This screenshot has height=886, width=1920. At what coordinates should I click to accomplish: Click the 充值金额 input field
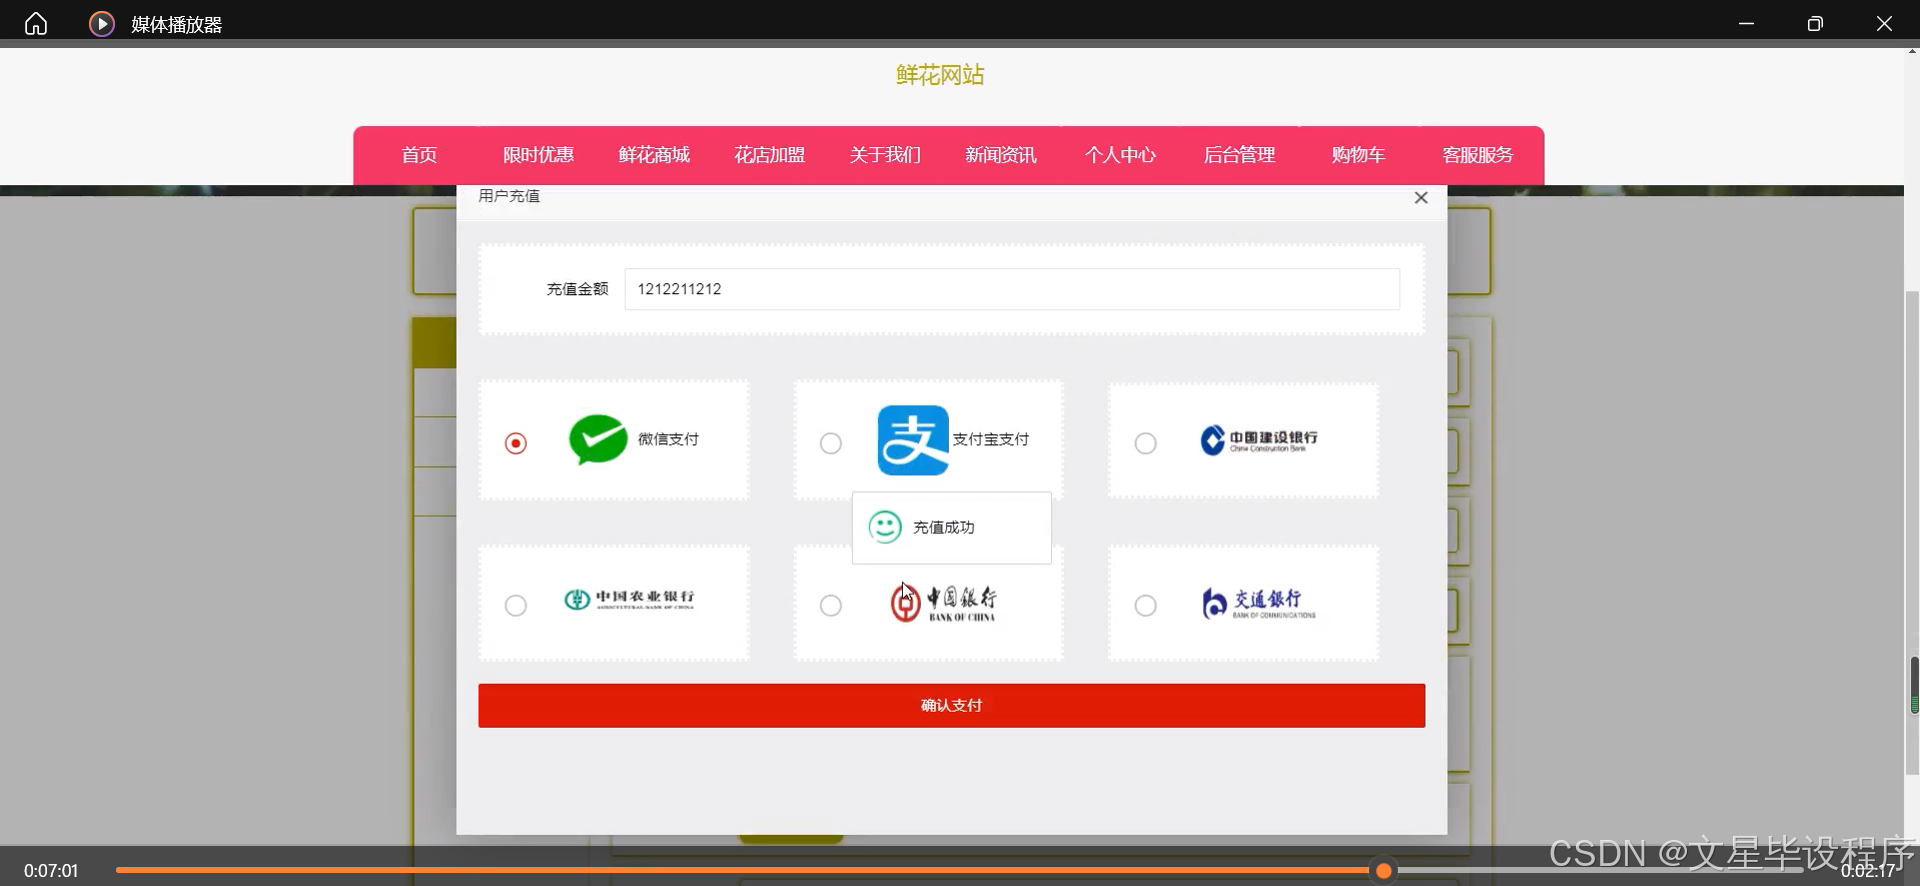pos(1012,289)
